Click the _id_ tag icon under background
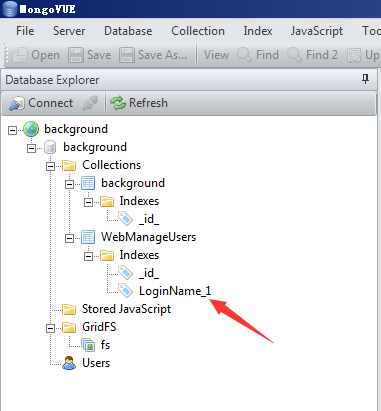Image resolution: width=381 pixels, height=411 pixels. tap(126, 219)
